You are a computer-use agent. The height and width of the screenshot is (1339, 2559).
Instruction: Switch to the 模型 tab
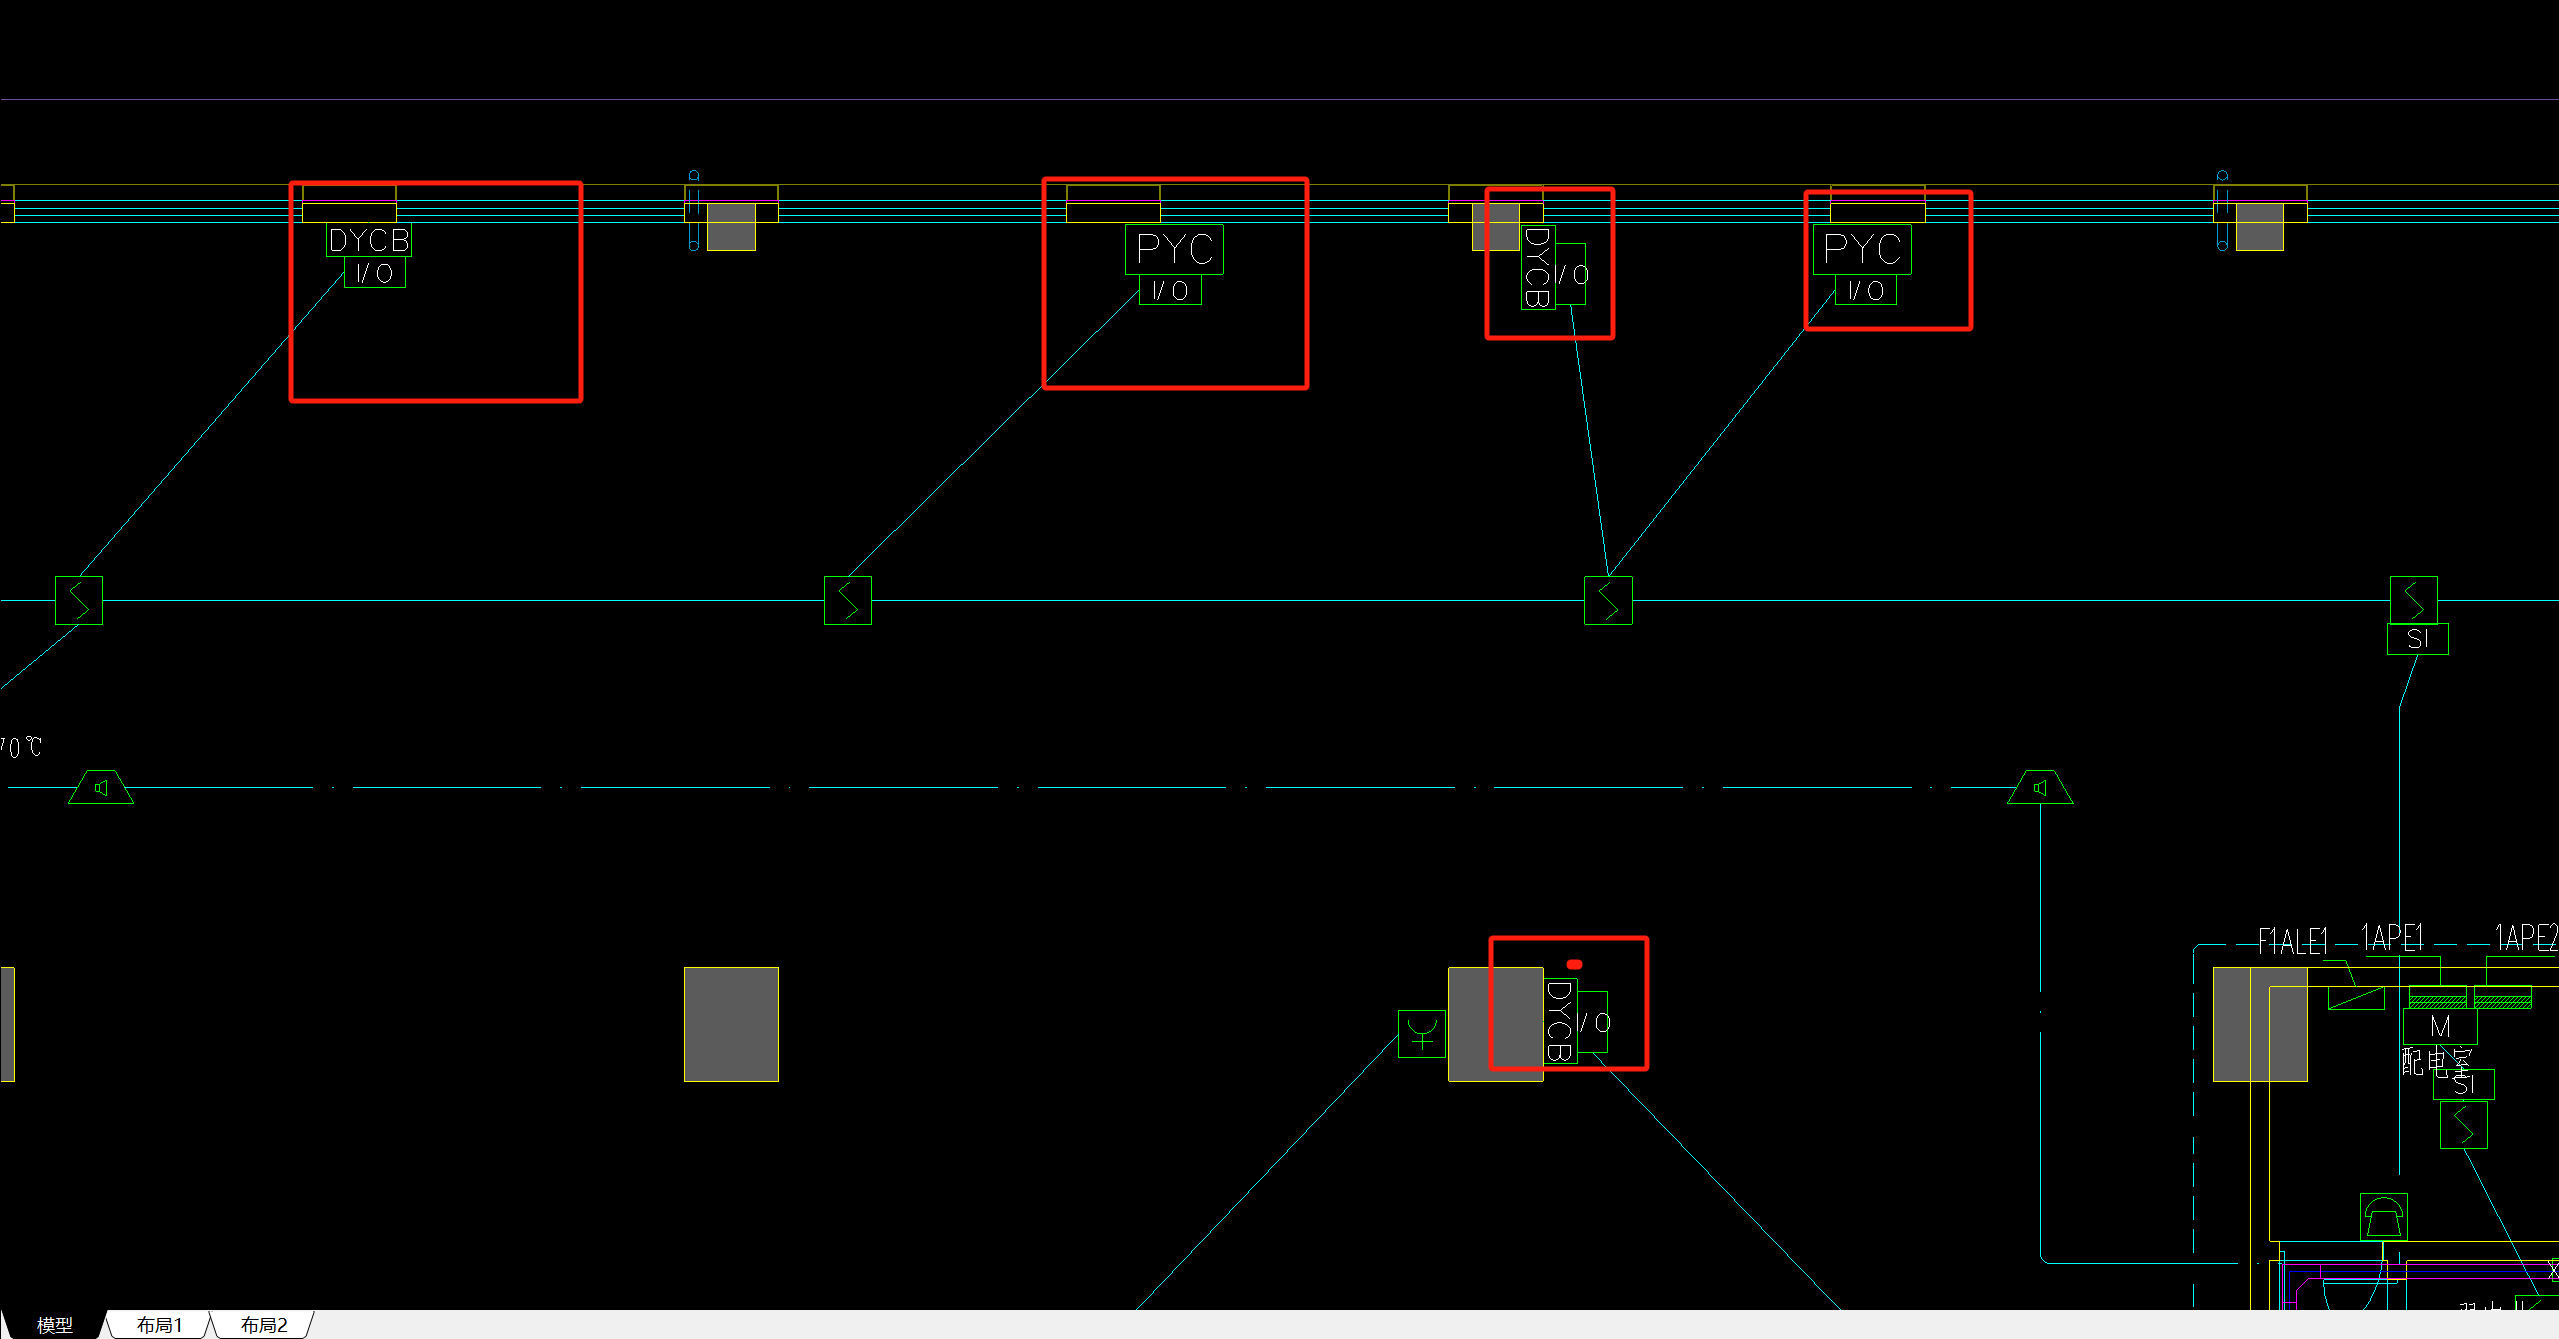click(54, 1325)
